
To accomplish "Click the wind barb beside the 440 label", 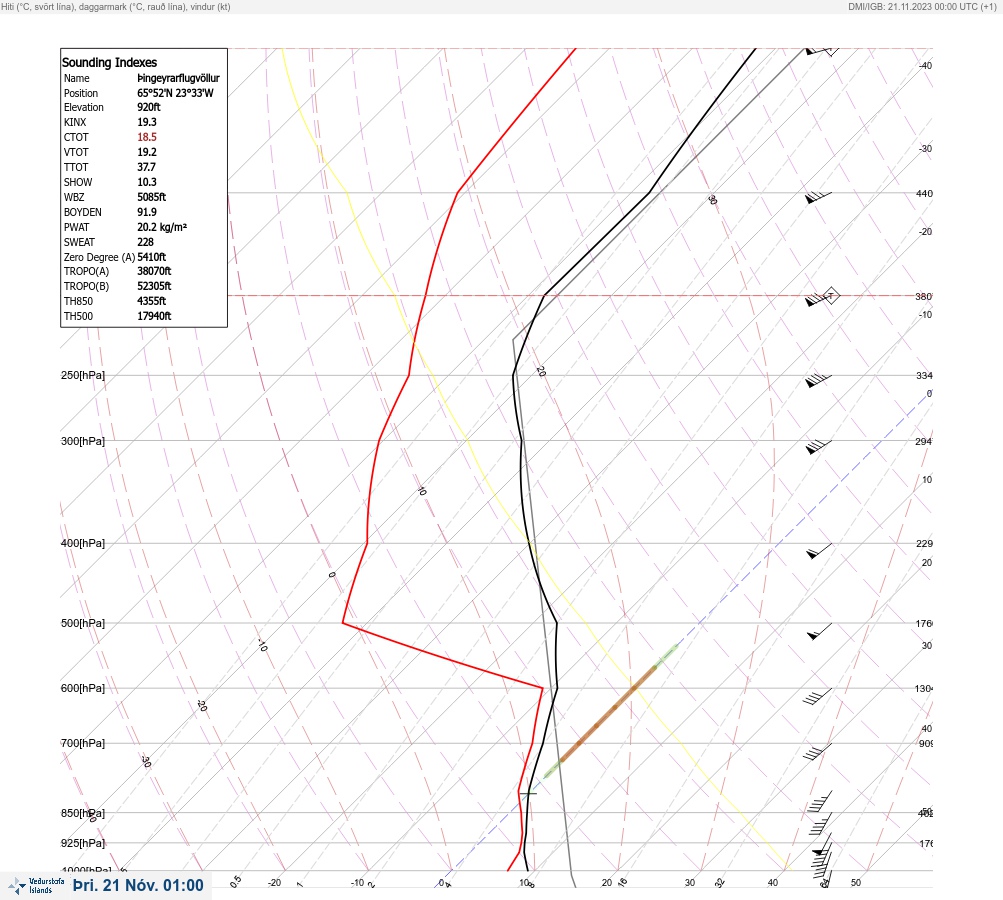I will point(818,198).
